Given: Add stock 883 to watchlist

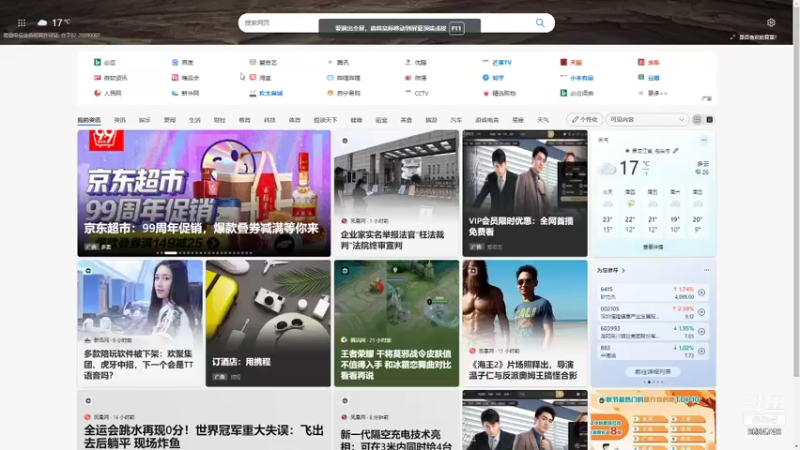Looking at the screenshot, I should pyautogui.click(x=702, y=351).
